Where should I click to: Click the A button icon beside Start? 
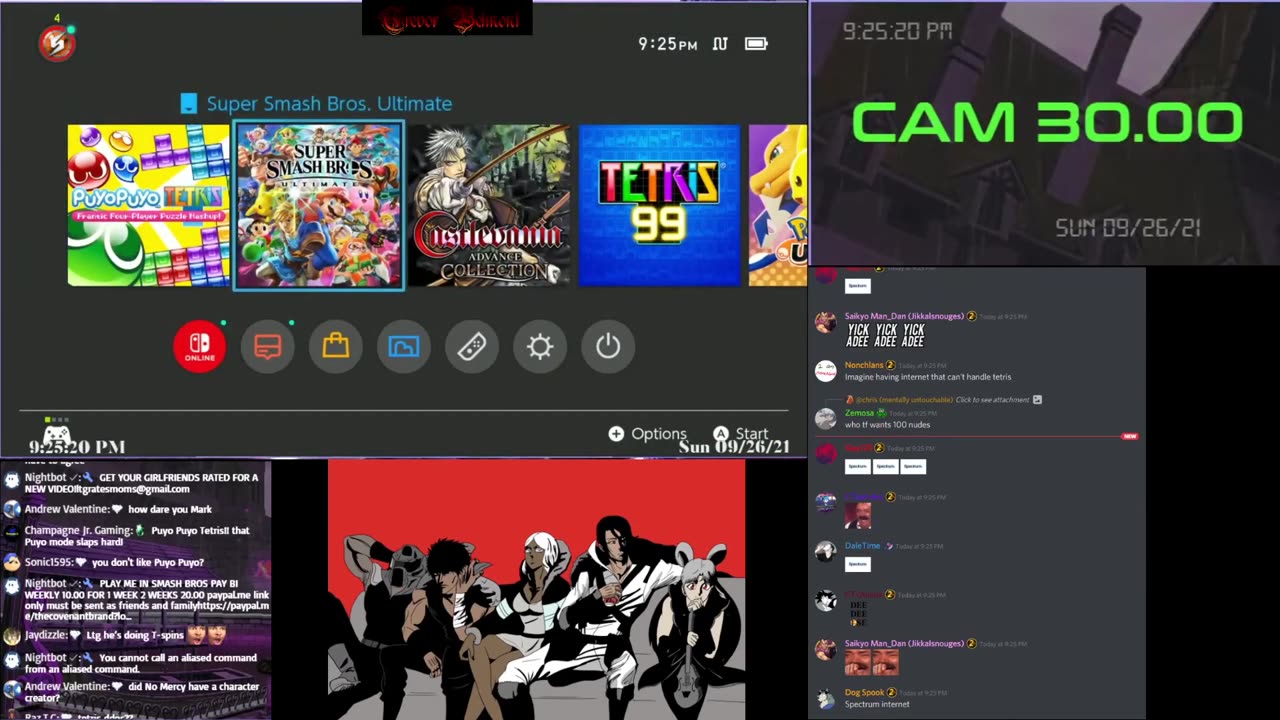point(720,433)
